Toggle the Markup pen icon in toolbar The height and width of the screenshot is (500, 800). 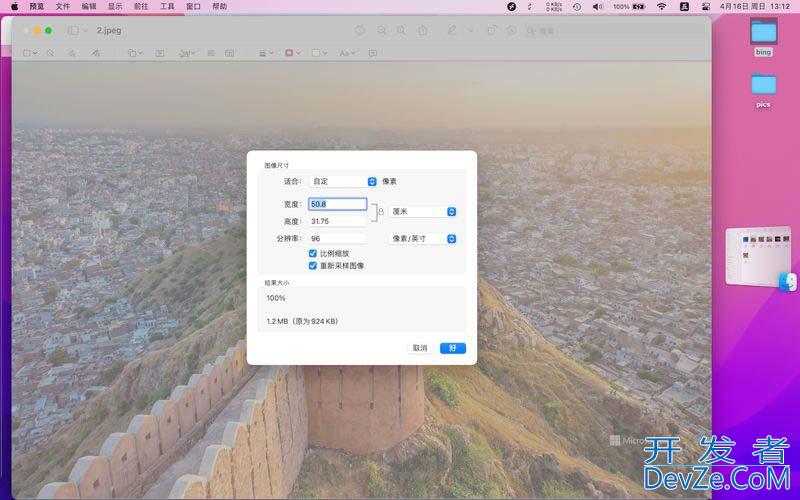coord(452,31)
